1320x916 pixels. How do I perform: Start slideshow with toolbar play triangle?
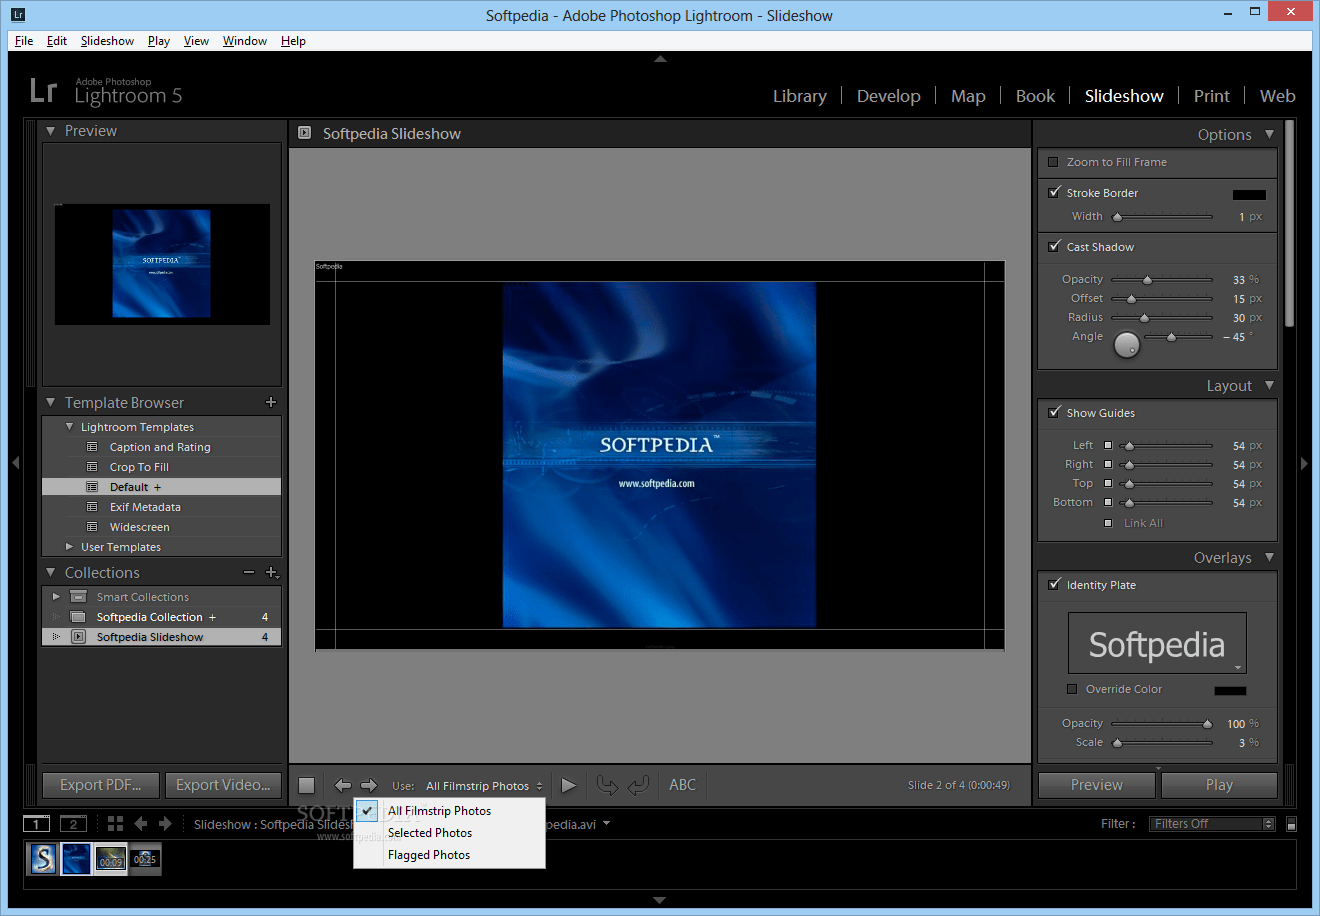568,785
